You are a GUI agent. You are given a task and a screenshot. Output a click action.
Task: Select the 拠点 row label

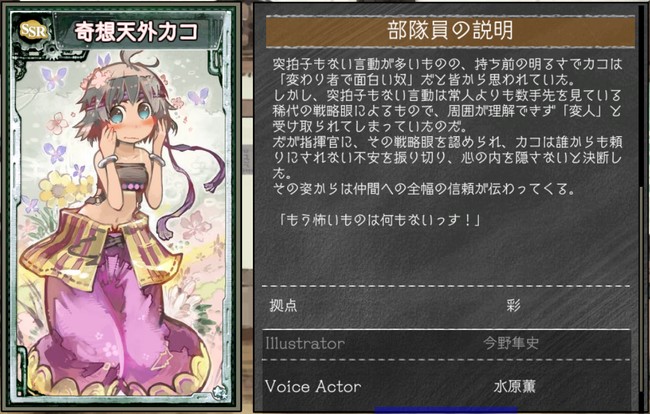283,305
